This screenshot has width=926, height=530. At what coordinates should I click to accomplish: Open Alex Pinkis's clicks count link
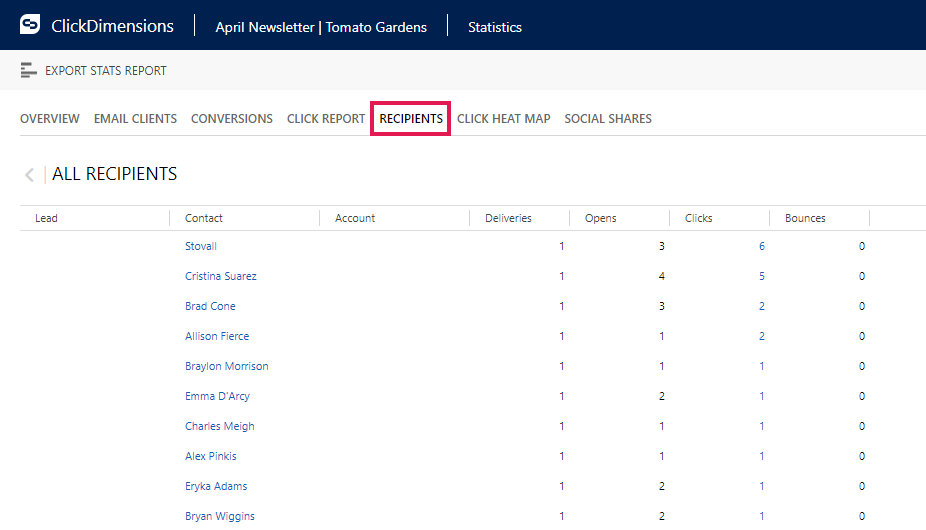point(762,456)
